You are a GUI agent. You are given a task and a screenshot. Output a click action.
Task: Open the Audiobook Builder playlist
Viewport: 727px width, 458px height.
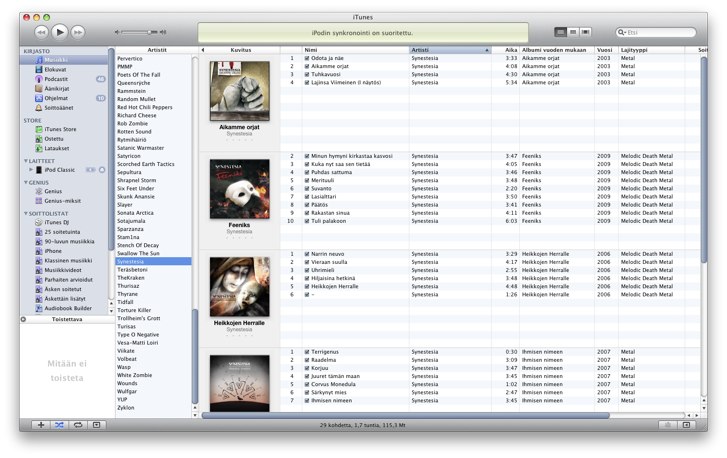(x=68, y=308)
